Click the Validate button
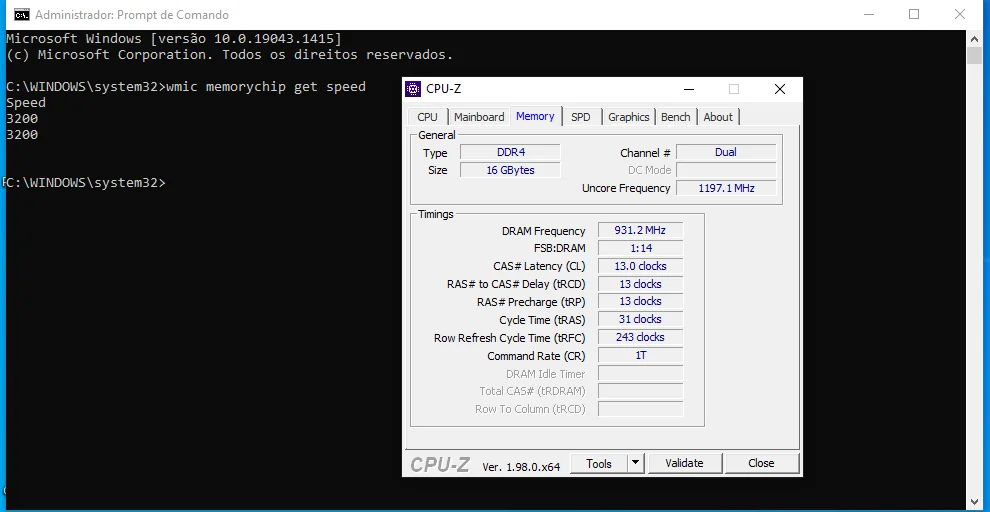The image size is (990, 512). [684, 463]
